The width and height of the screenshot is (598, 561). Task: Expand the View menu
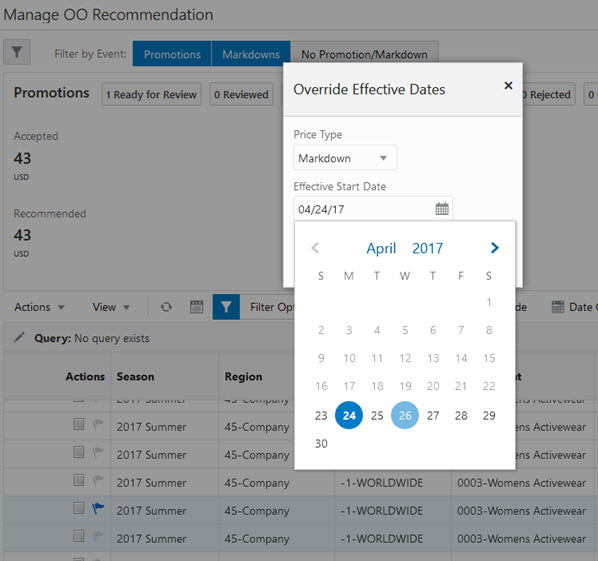(111, 307)
